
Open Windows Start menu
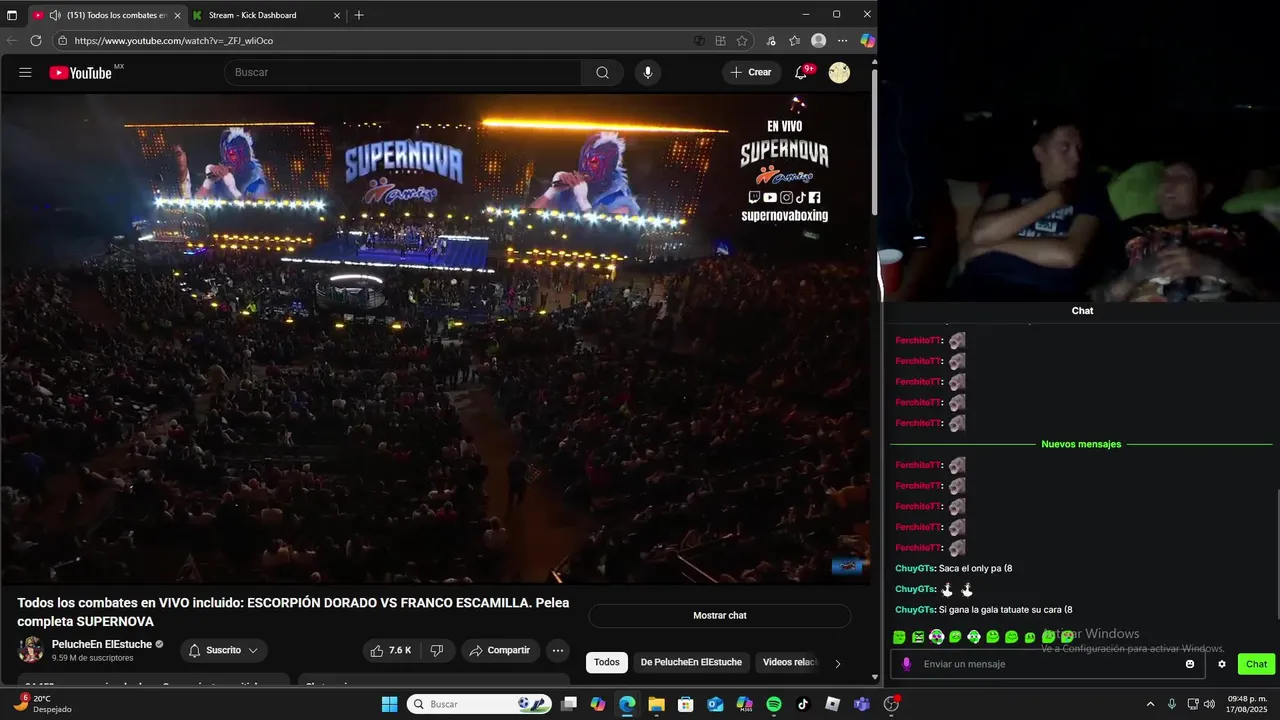pyautogui.click(x=390, y=704)
